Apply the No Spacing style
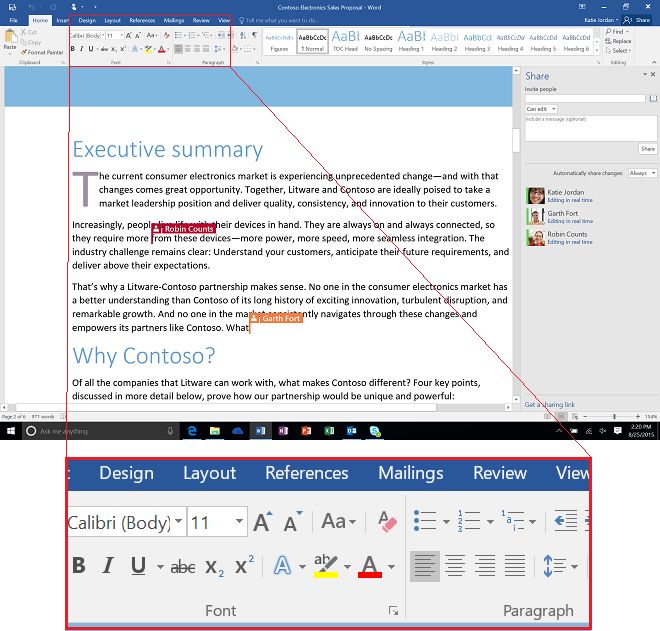Viewport: 660px width, 631px height. tap(378, 41)
